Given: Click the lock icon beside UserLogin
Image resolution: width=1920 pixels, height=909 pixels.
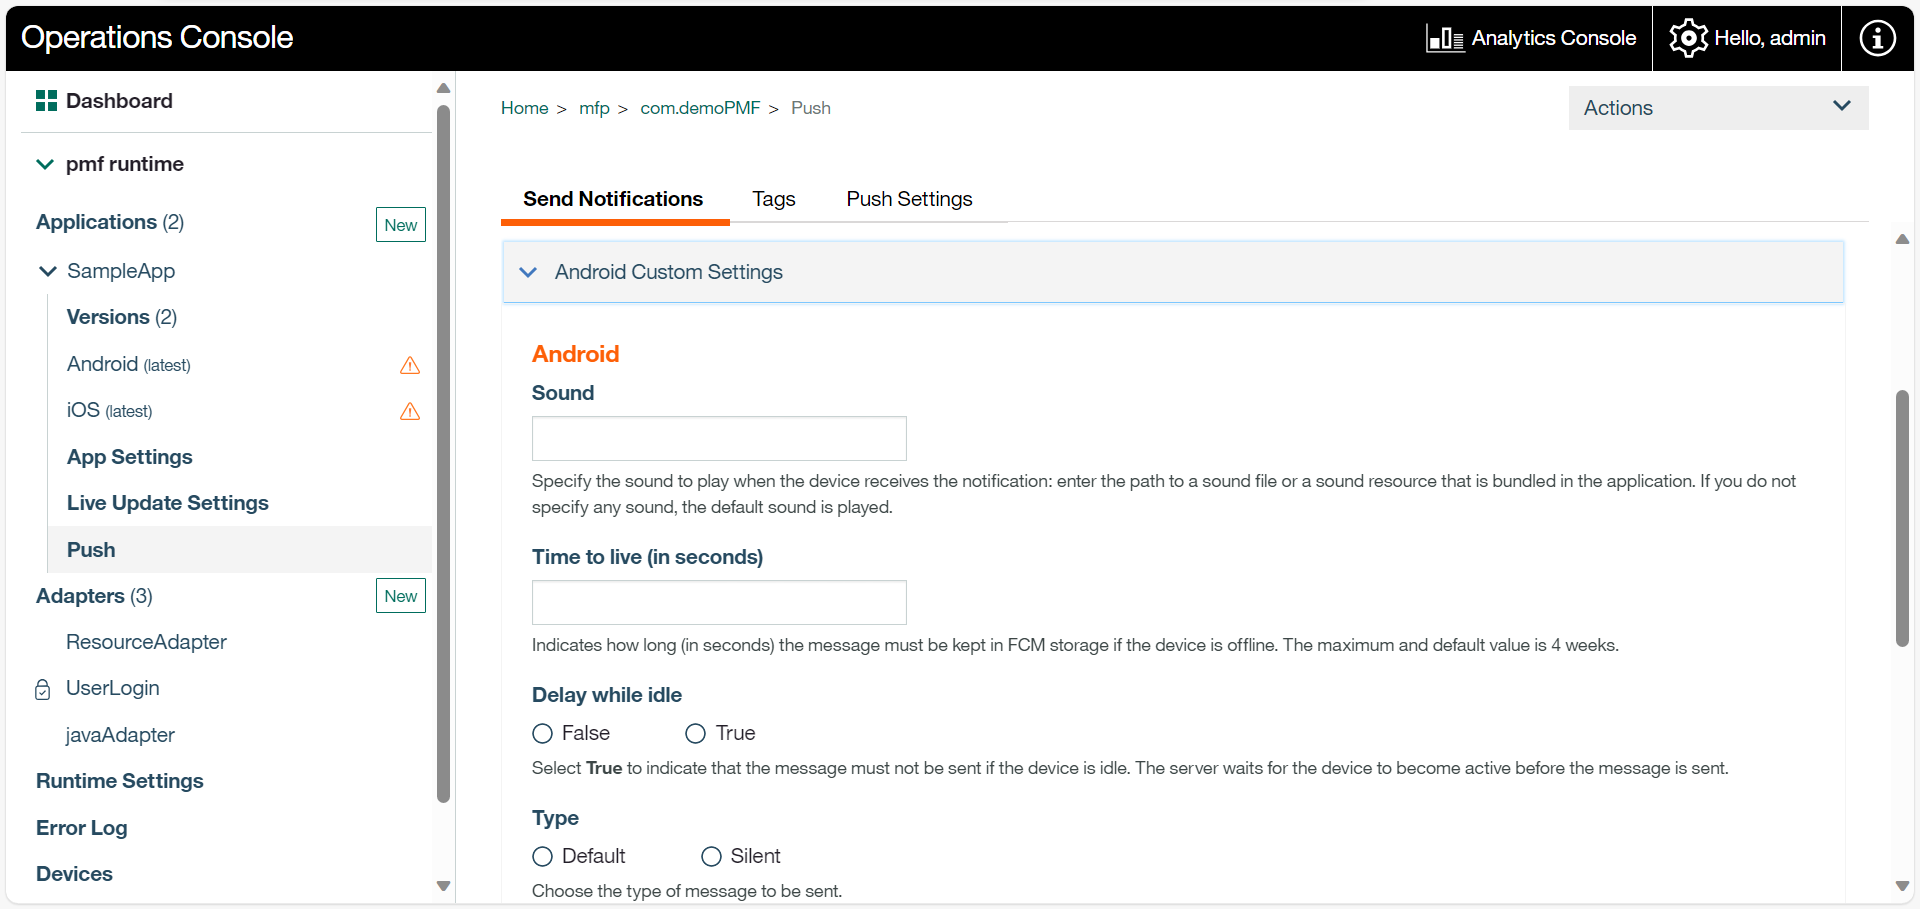Looking at the screenshot, I should [43, 689].
